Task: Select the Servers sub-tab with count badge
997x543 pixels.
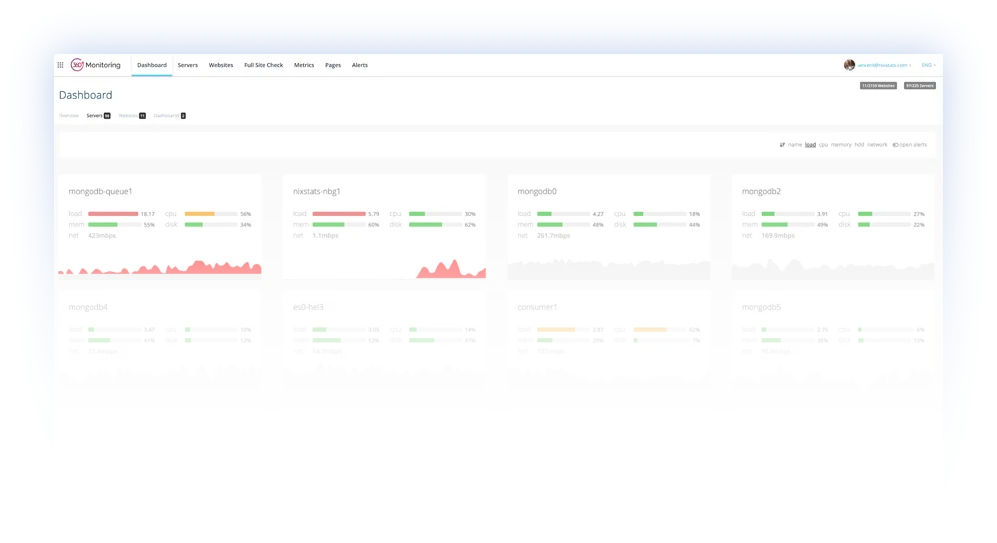Action: click(99, 116)
